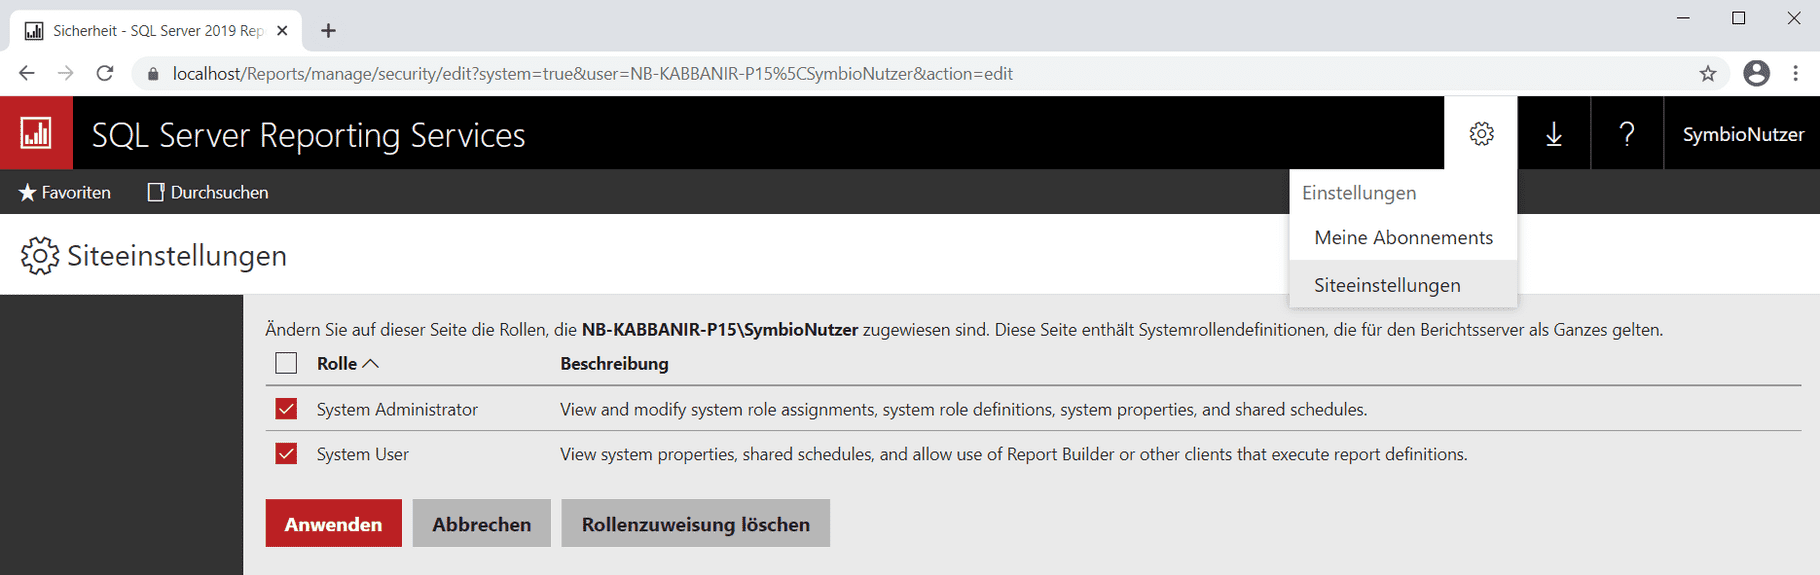Open the Chrome profile avatar icon
1820x575 pixels.
[x=1756, y=73]
